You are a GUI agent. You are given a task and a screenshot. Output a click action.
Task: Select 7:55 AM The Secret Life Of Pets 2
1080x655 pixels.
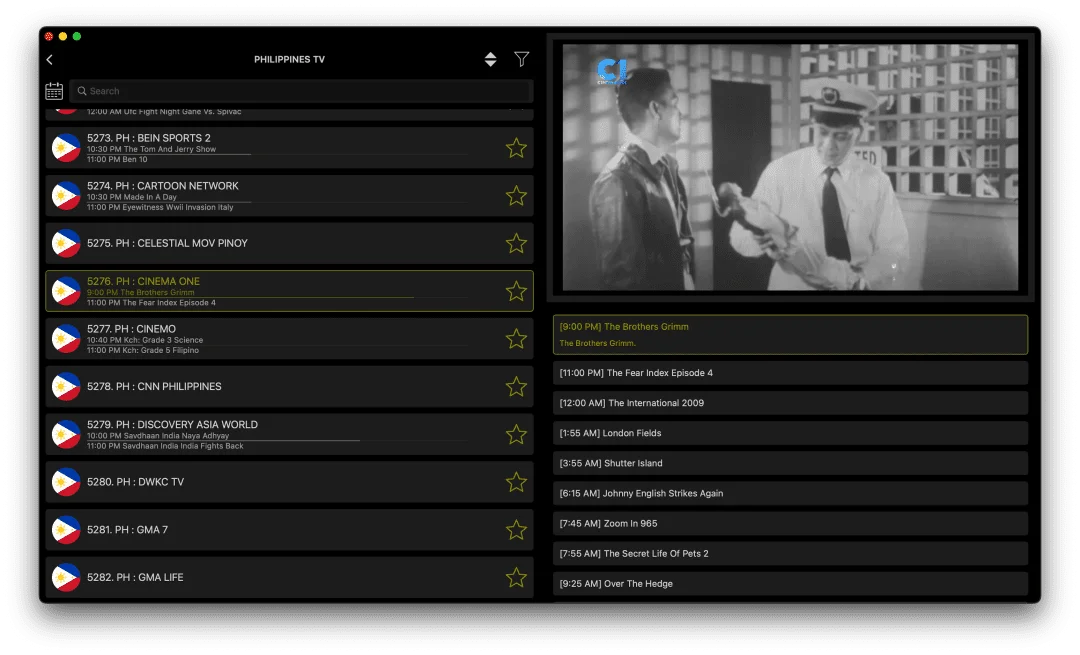click(x=790, y=554)
